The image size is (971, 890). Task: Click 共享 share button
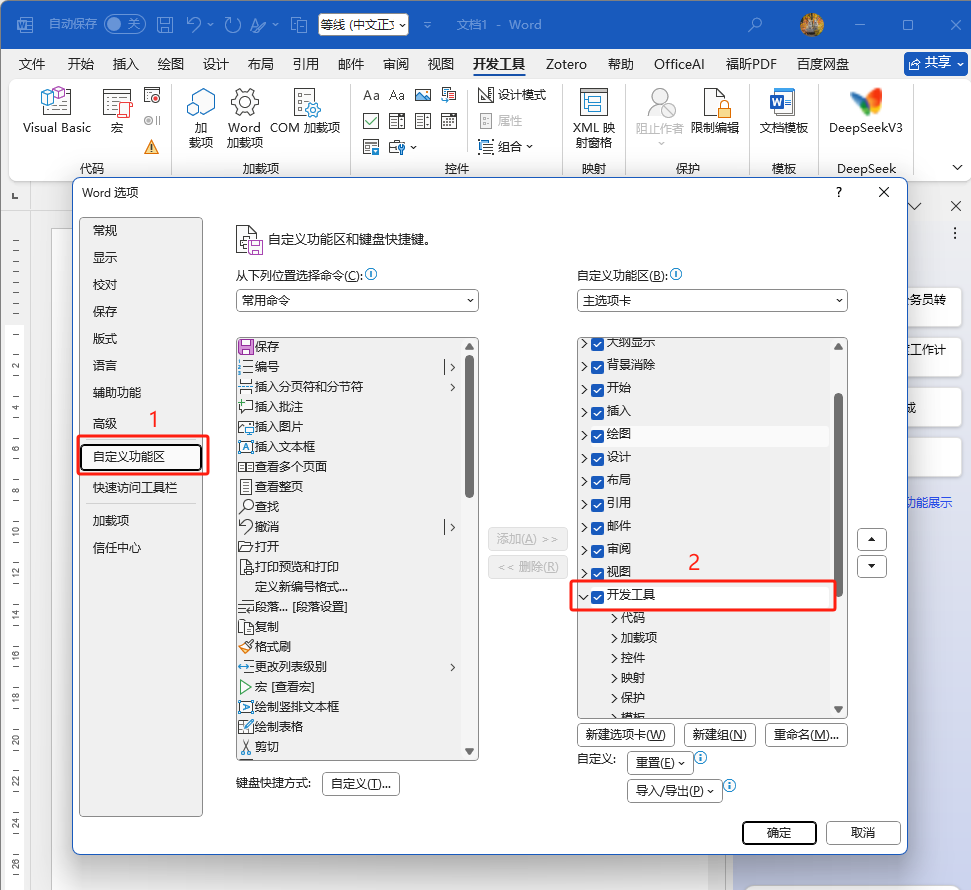point(936,64)
